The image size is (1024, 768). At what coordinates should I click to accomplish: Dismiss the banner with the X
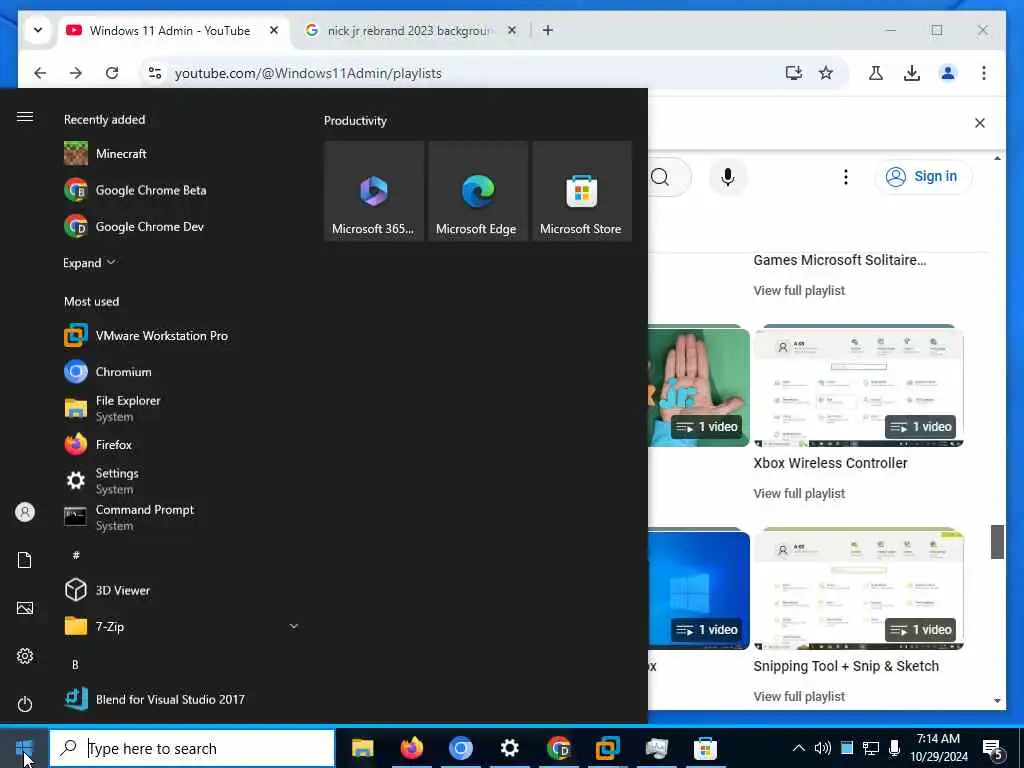pyautogui.click(x=980, y=123)
